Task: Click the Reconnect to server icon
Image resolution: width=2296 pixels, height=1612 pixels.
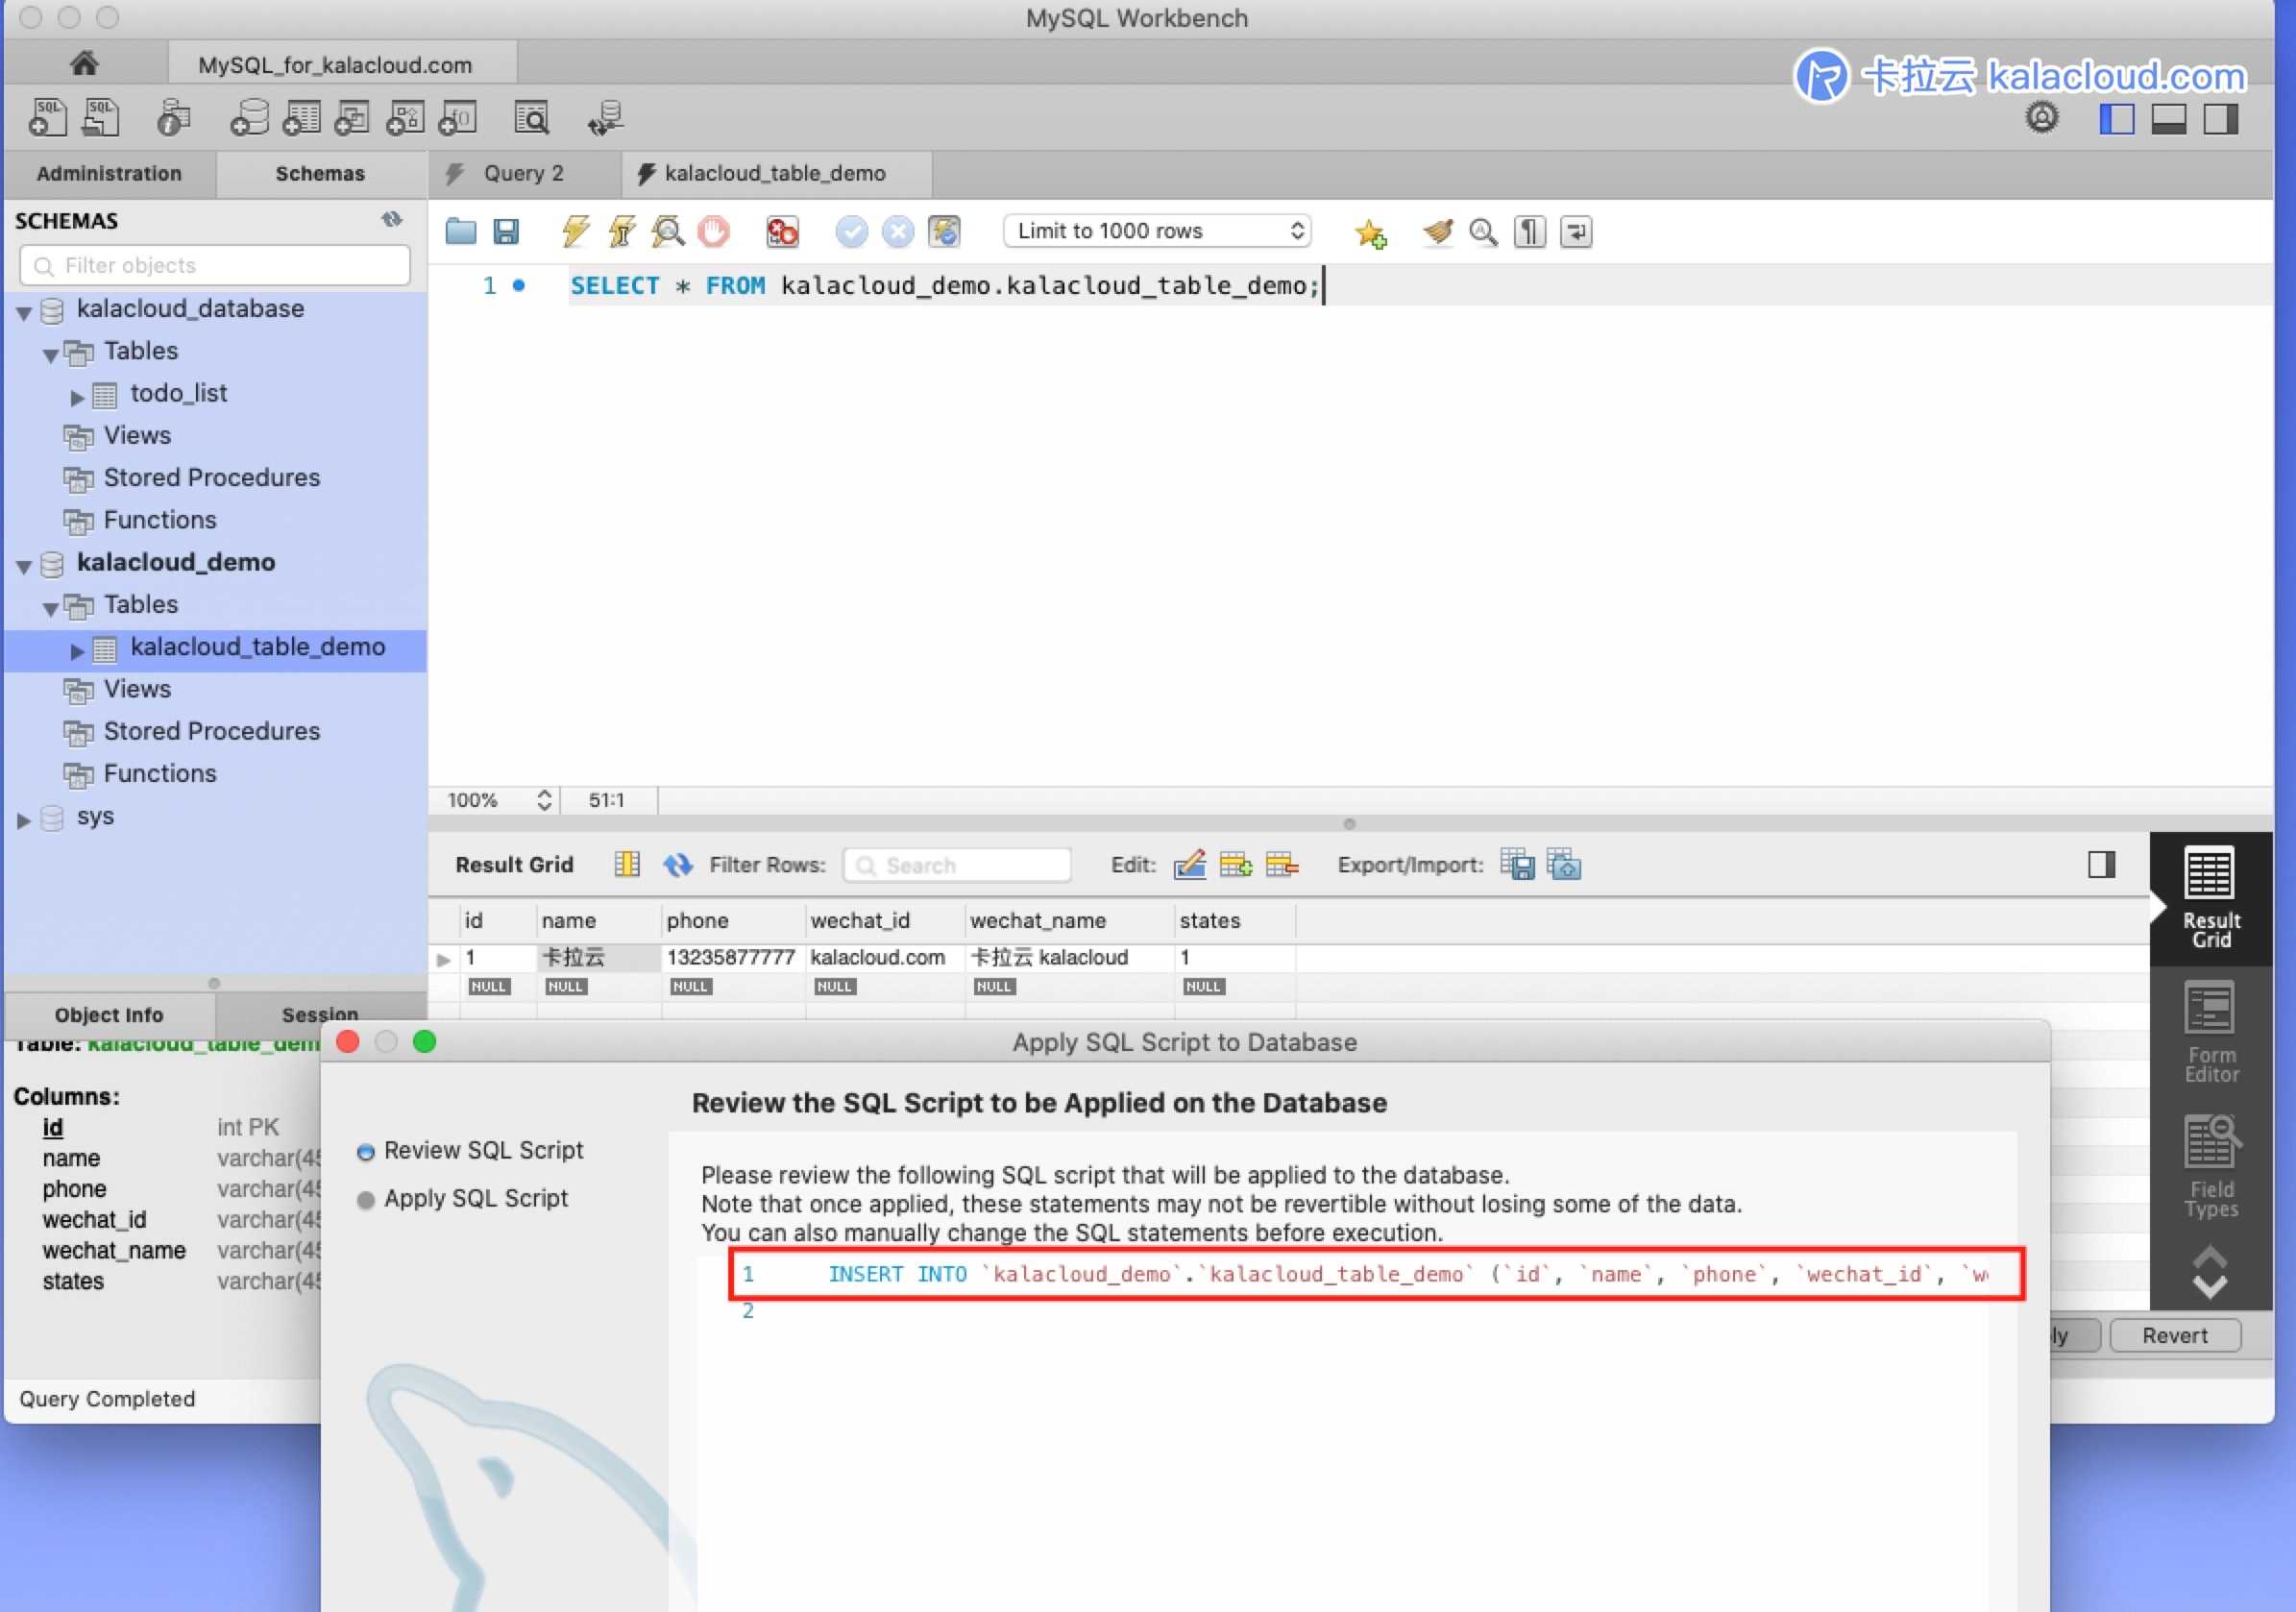Action: pyautogui.click(x=609, y=118)
